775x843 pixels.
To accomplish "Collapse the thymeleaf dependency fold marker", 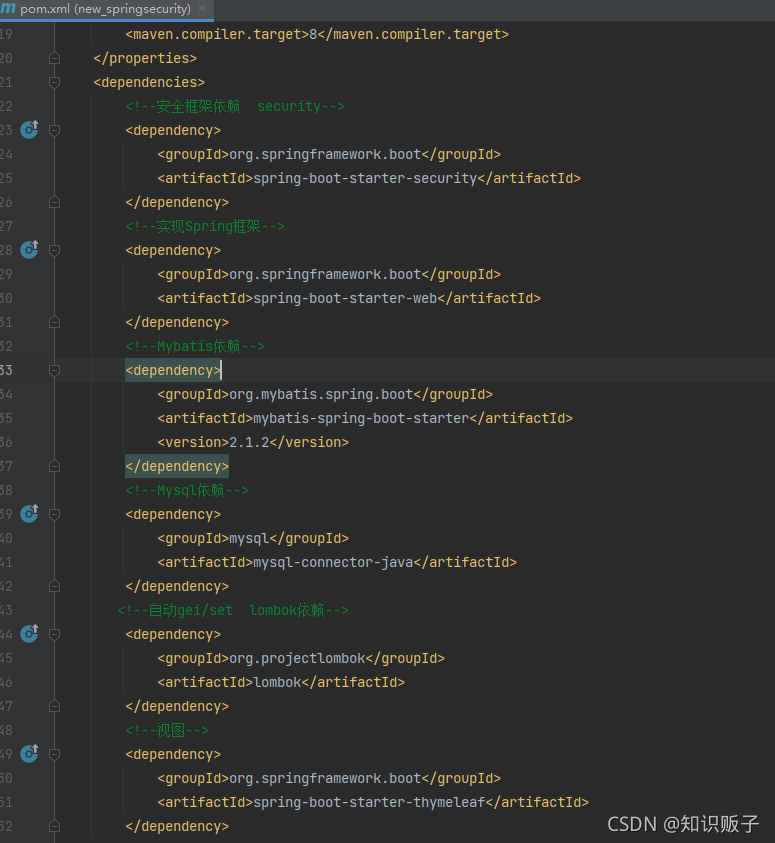I will point(54,754).
